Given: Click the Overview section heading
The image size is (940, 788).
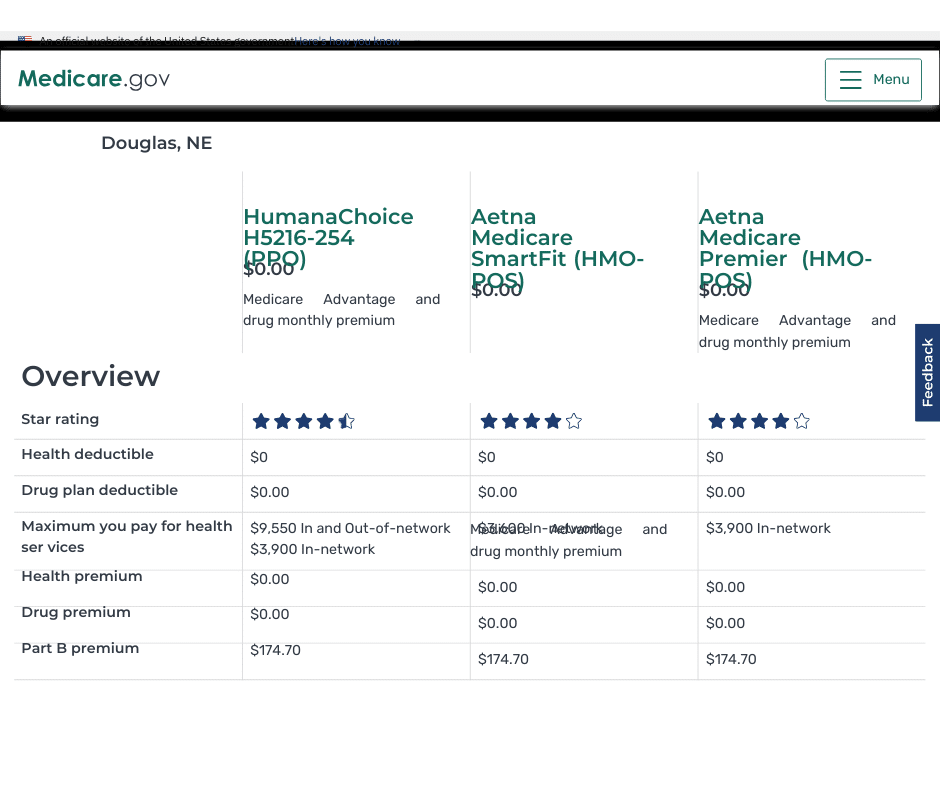Looking at the screenshot, I should pyautogui.click(x=90, y=376).
